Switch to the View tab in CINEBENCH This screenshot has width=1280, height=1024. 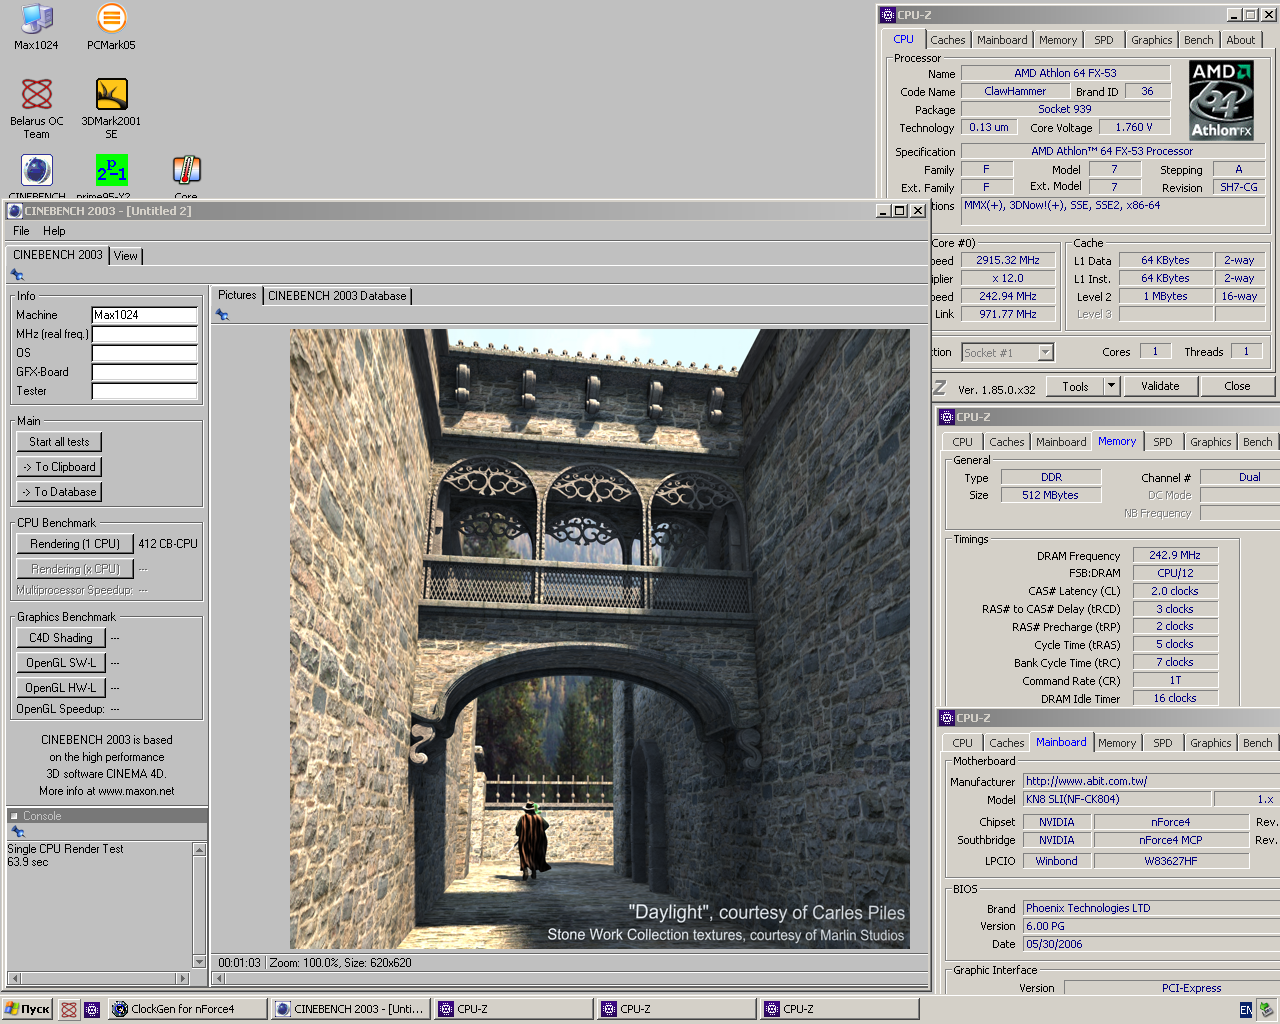(126, 256)
